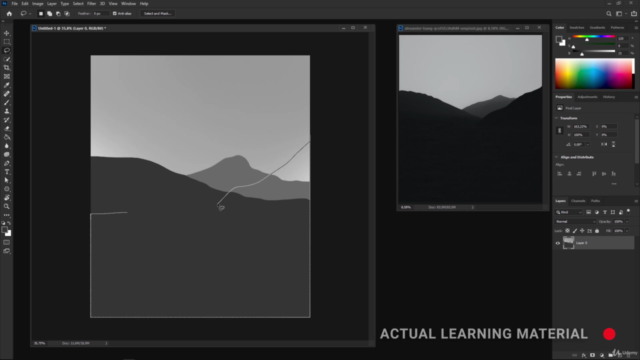This screenshot has height=360, width=640.
Task: Select the Quick Selection tool
Action: click(7, 59)
